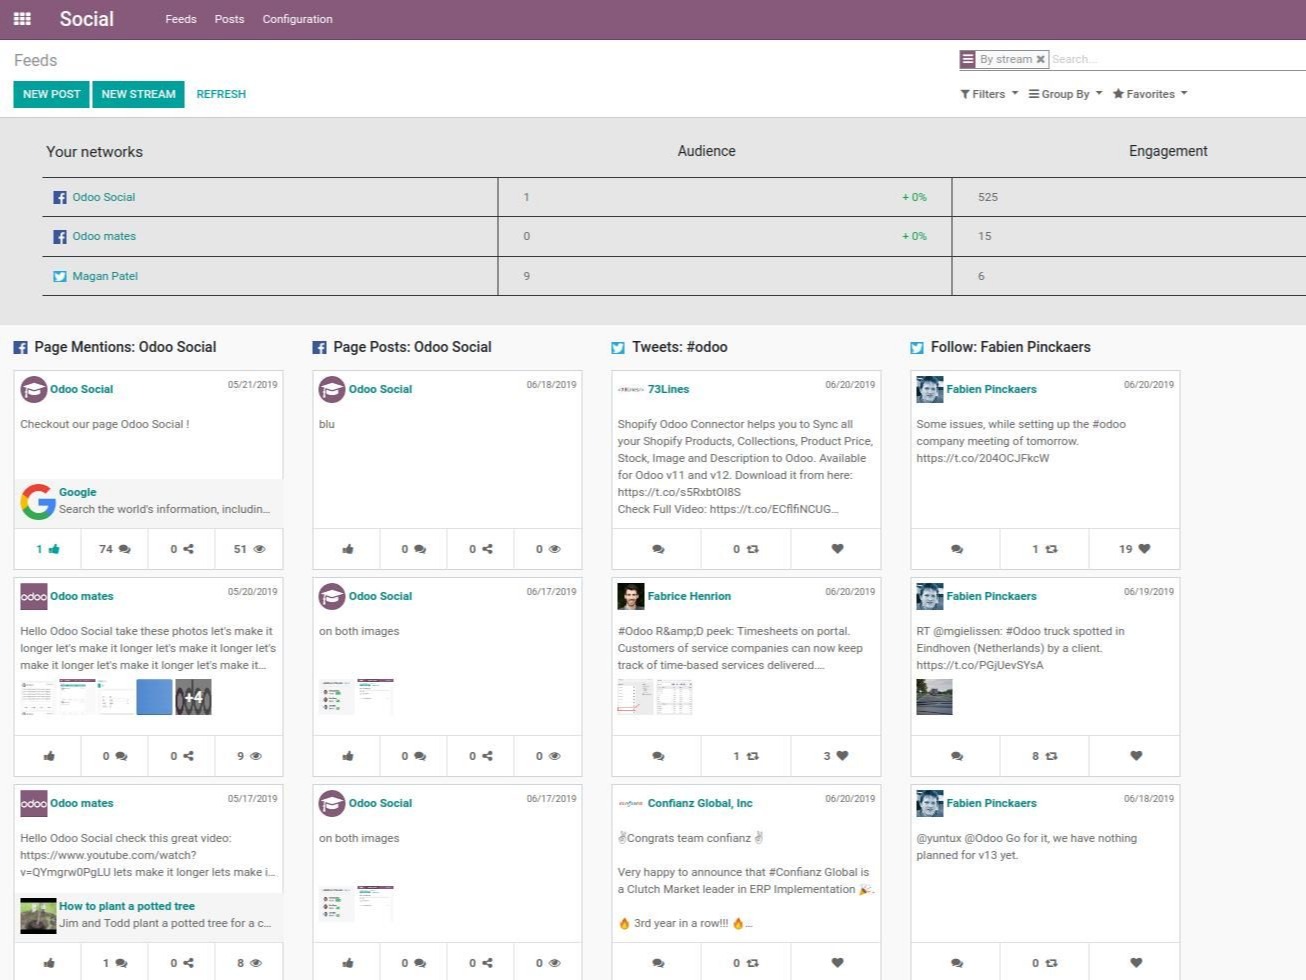Open the Group By dropdown
Image resolution: width=1306 pixels, height=980 pixels.
1063,93
